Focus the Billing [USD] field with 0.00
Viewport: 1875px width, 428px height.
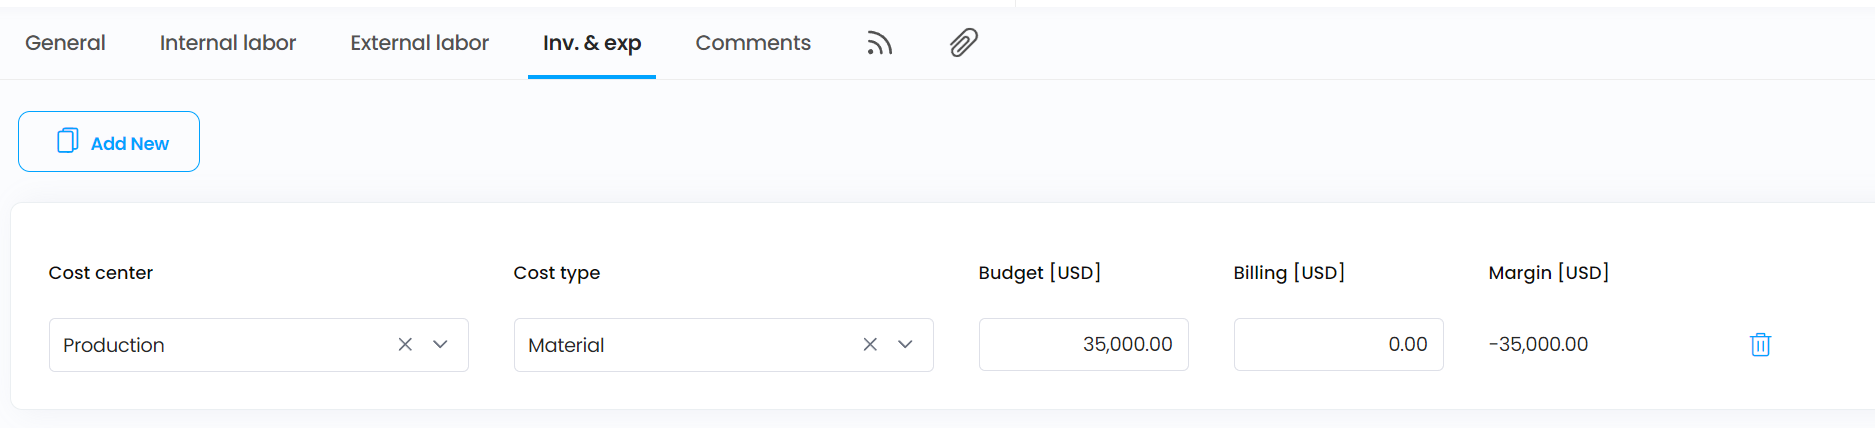pos(1338,344)
